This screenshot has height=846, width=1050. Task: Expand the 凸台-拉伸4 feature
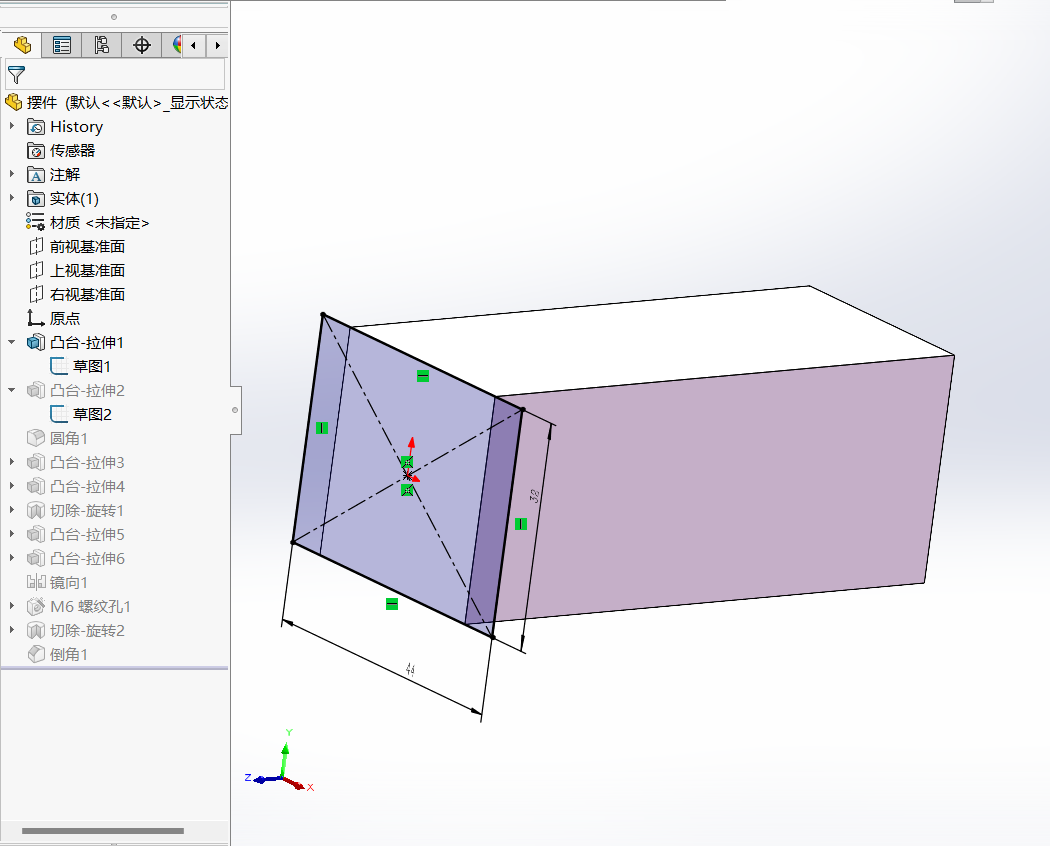11,486
